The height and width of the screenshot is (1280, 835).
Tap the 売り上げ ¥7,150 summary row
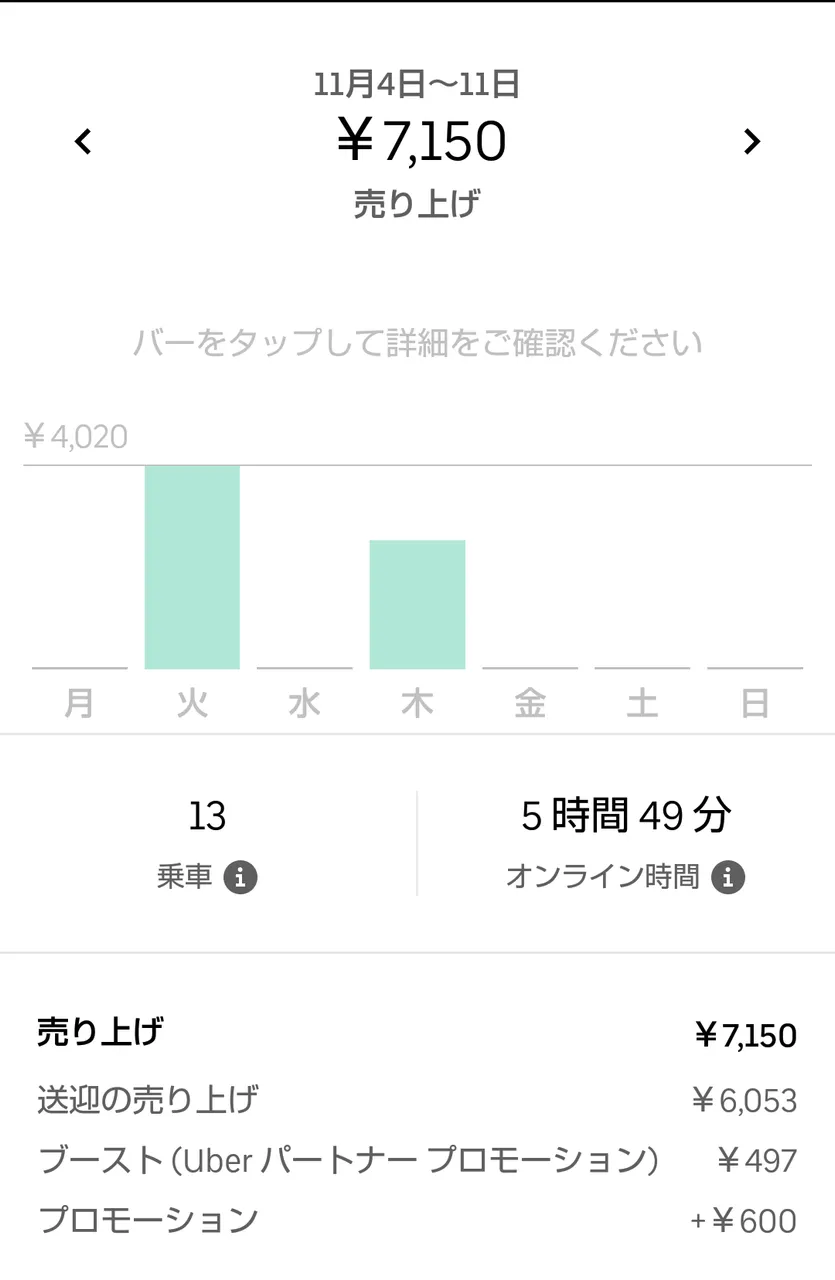coord(417,1034)
